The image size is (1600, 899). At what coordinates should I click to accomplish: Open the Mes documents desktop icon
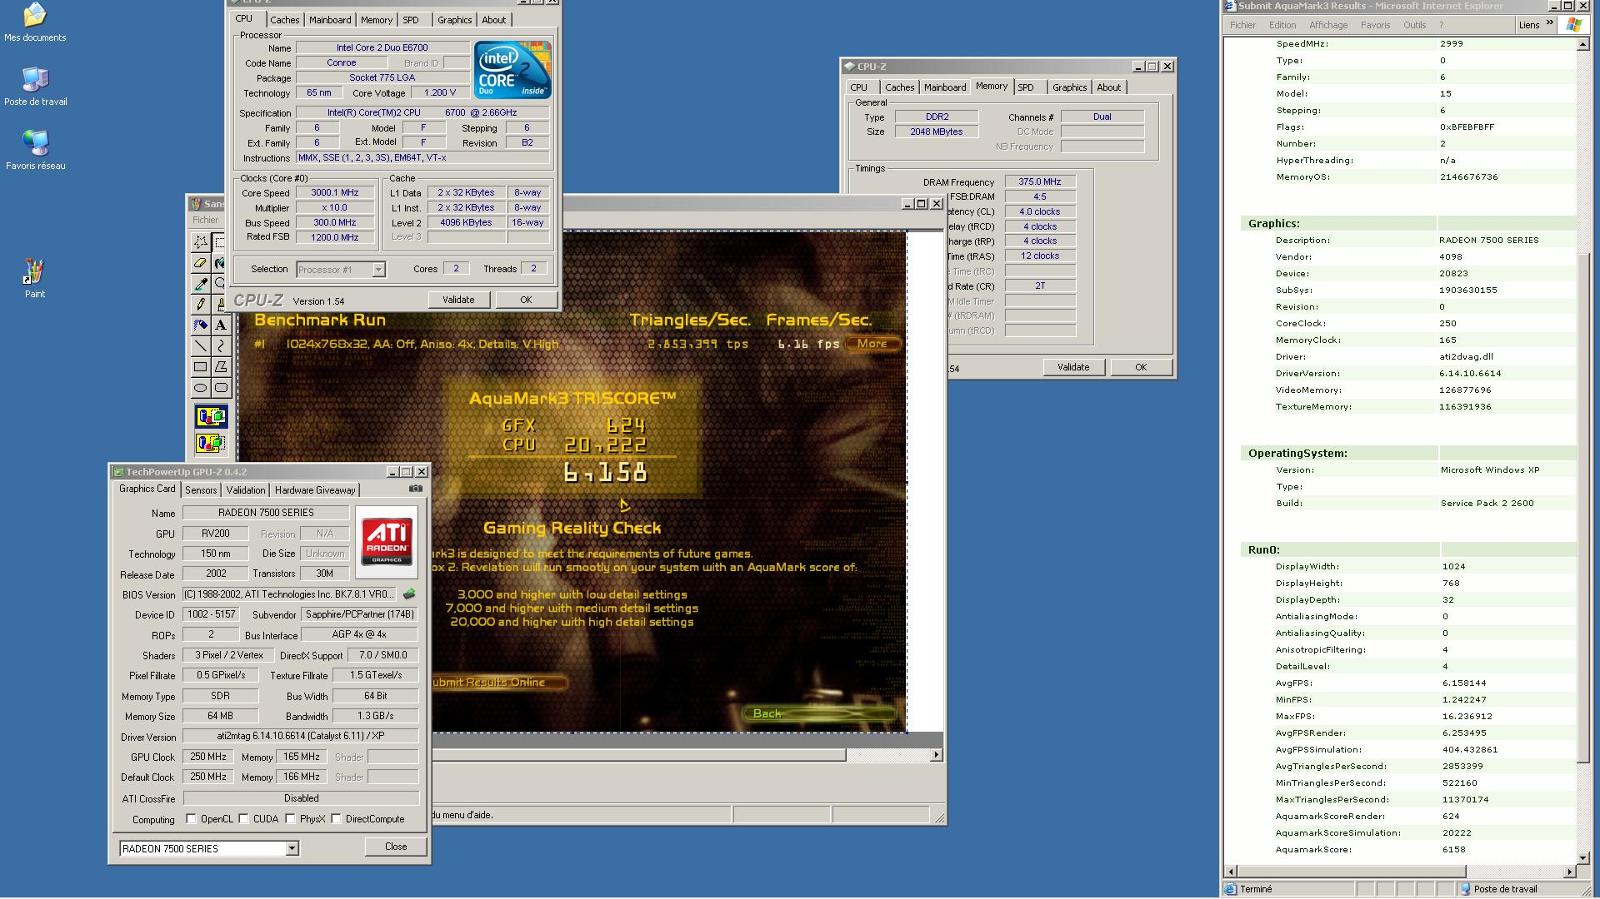tap(35, 23)
